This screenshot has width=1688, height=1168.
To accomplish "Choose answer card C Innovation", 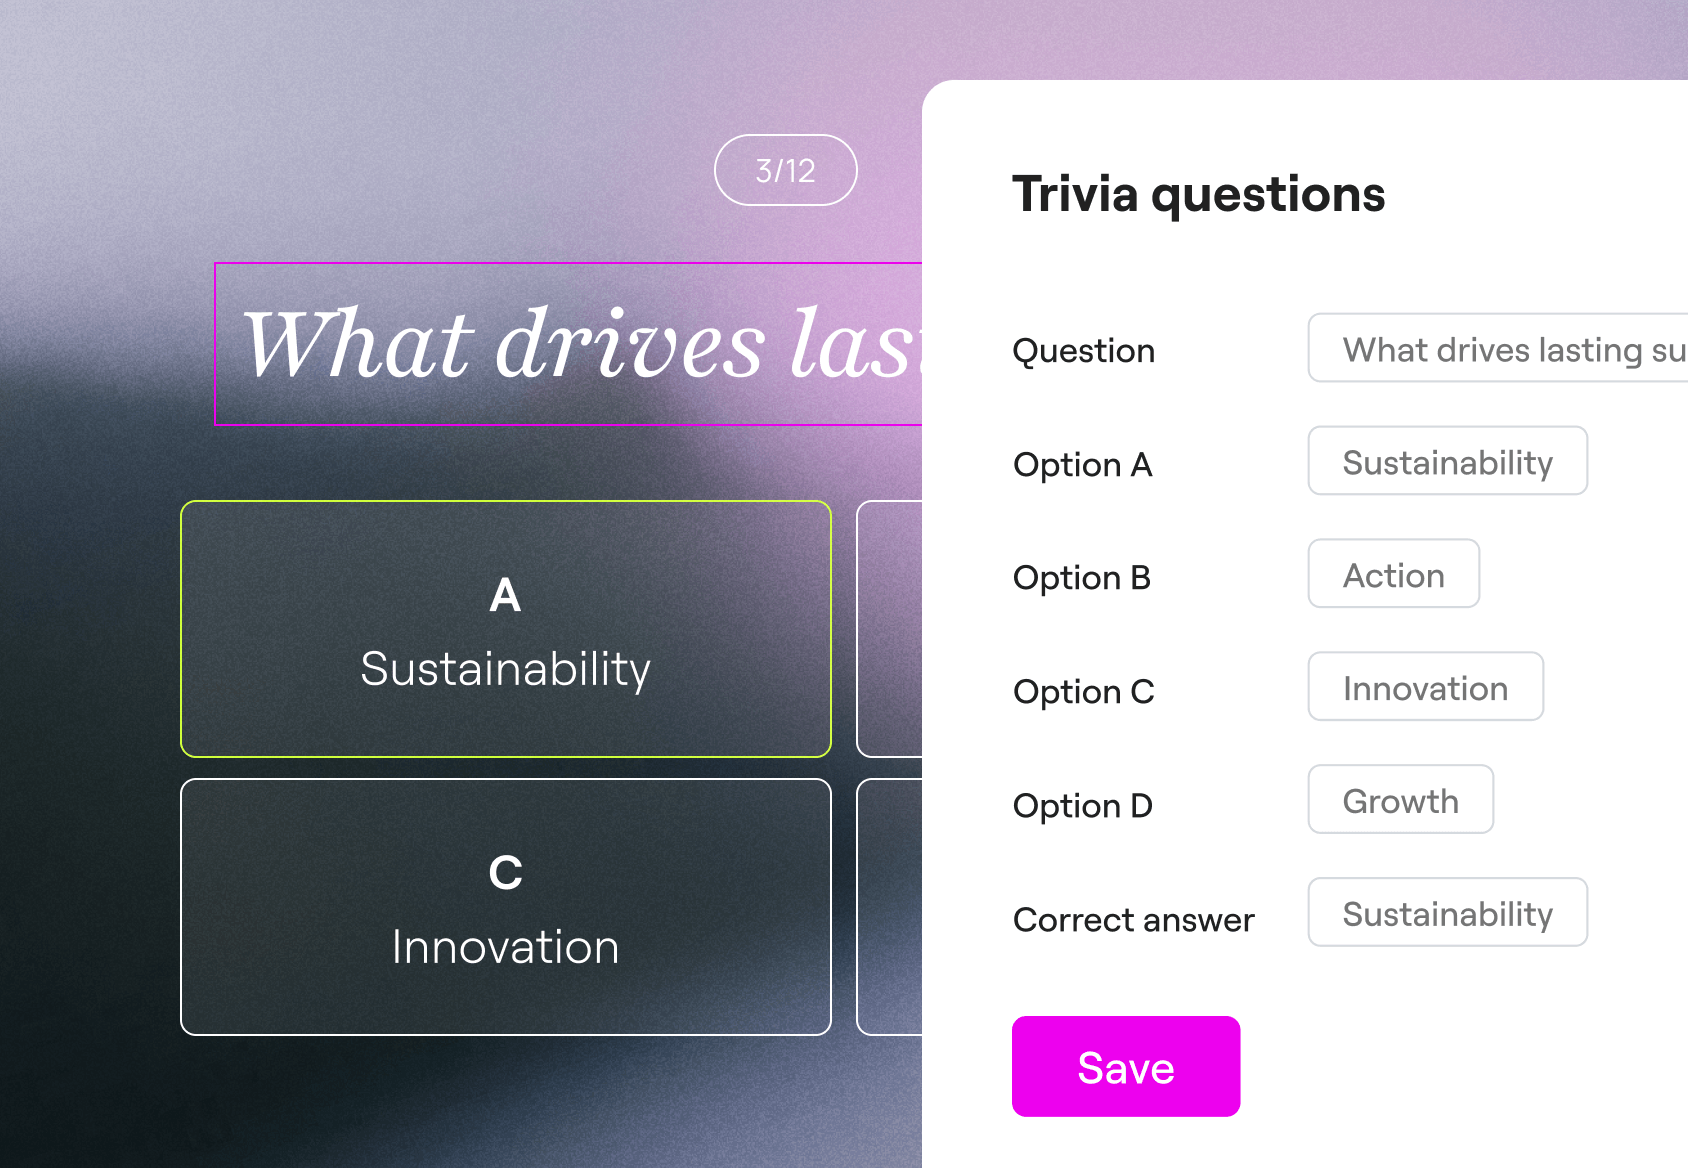I will [x=506, y=907].
